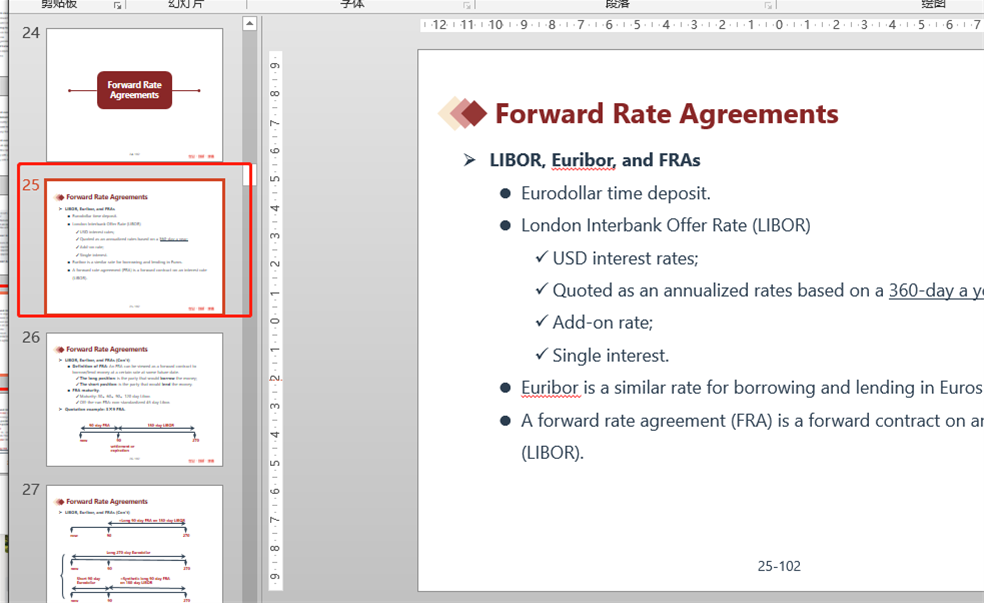Select slide 26 thumbnail with timeline diagram

click(x=134, y=399)
